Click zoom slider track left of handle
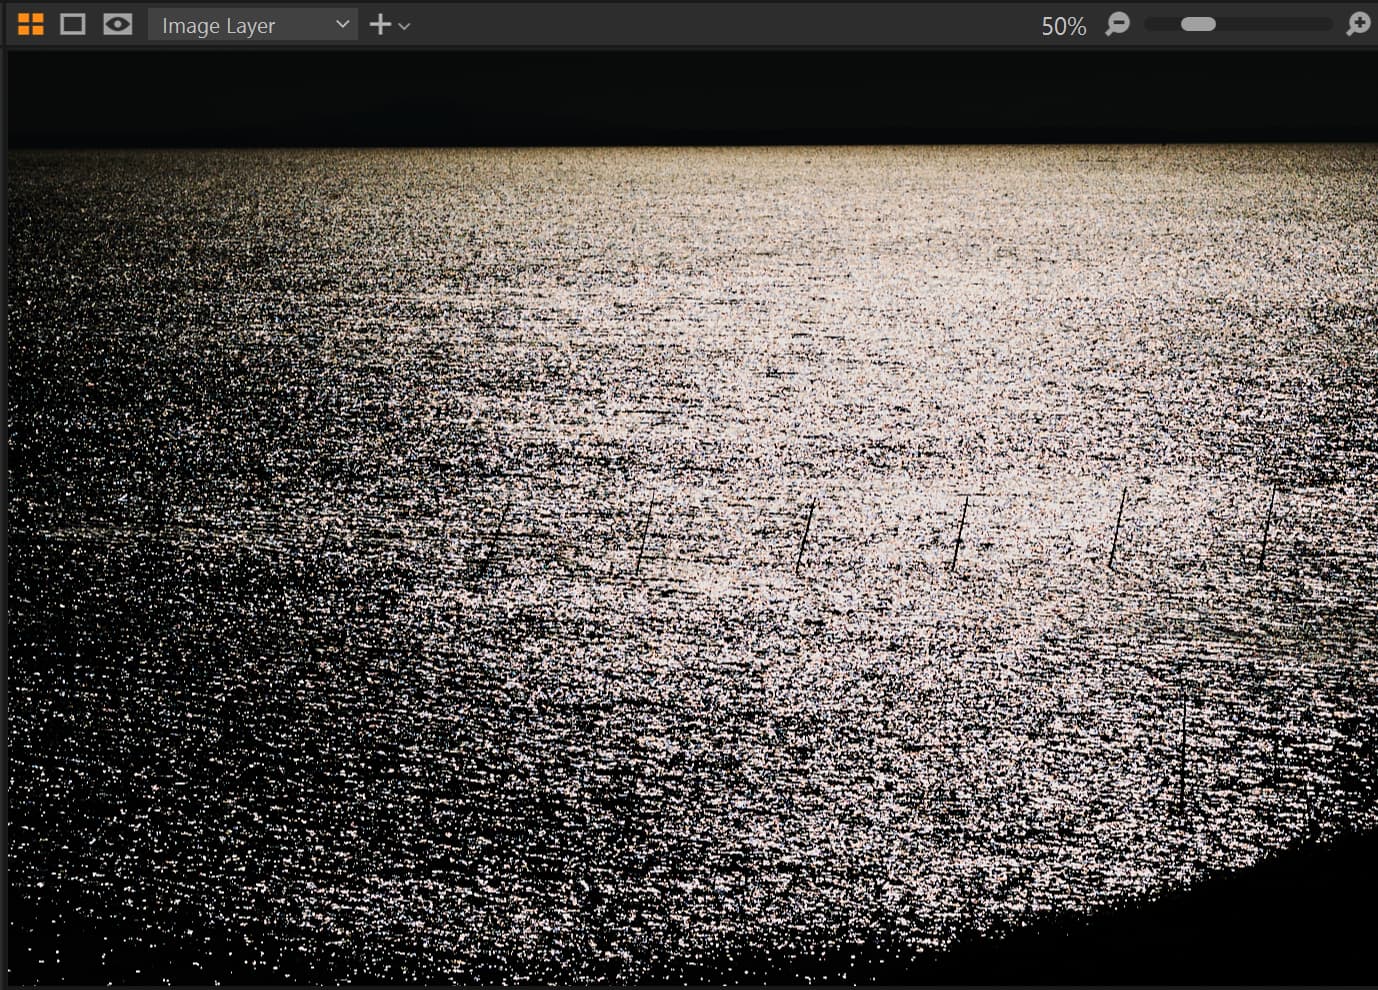This screenshot has height=990, width=1378. (1160, 24)
